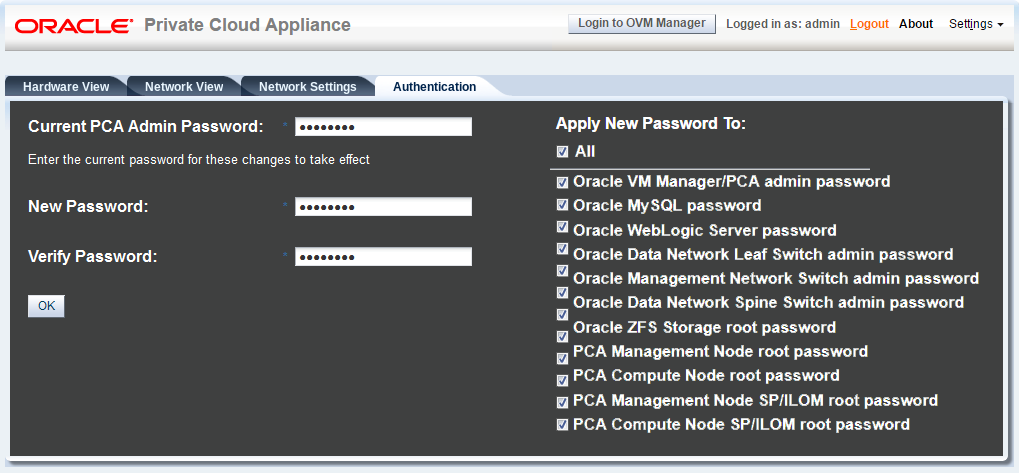Image resolution: width=1019 pixels, height=473 pixels.
Task: Submit changes with the OK button
Action: (x=46, y=306)
